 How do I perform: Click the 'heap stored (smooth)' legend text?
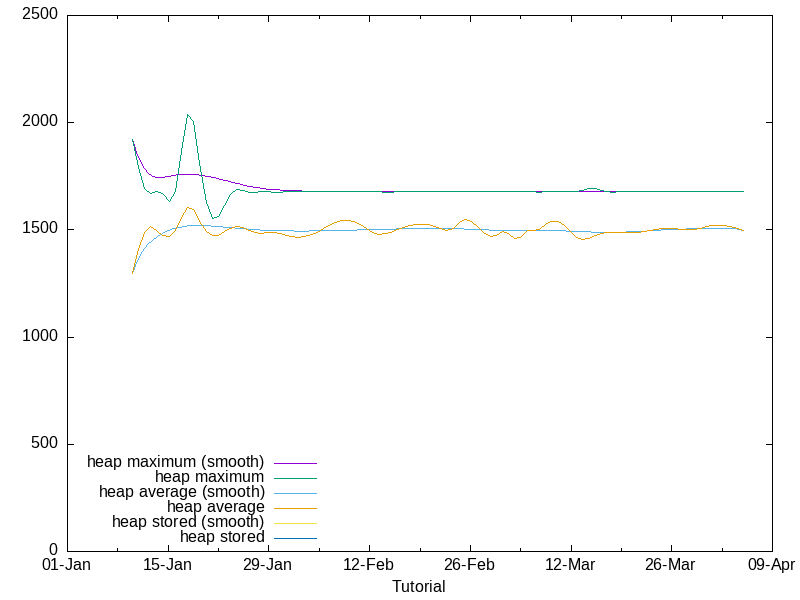click(x=188, y=522)
